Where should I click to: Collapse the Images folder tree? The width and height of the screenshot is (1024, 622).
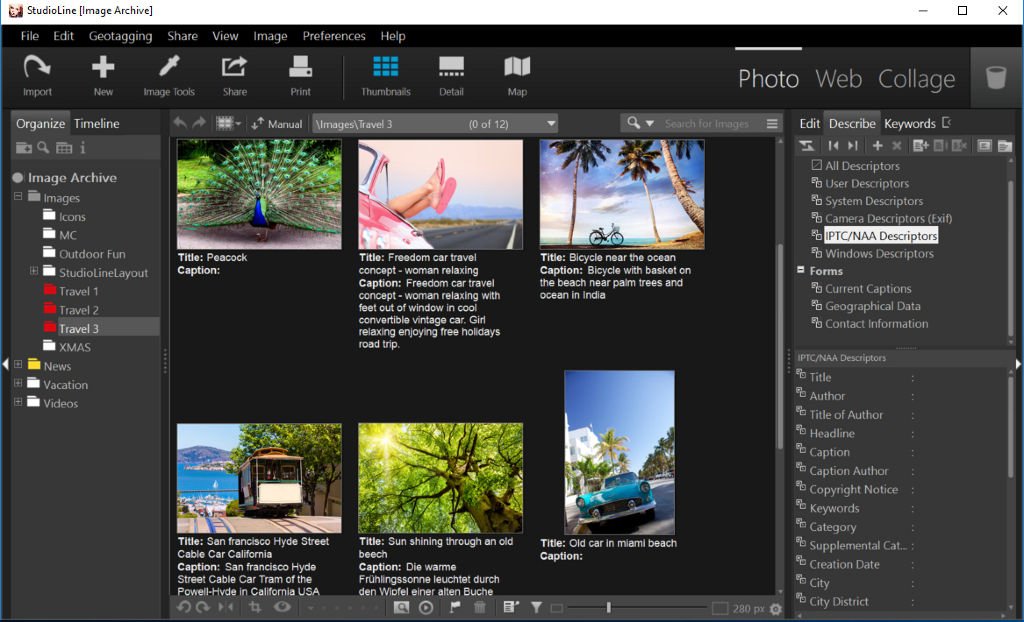pyautogui.click(x=18, y=196)
